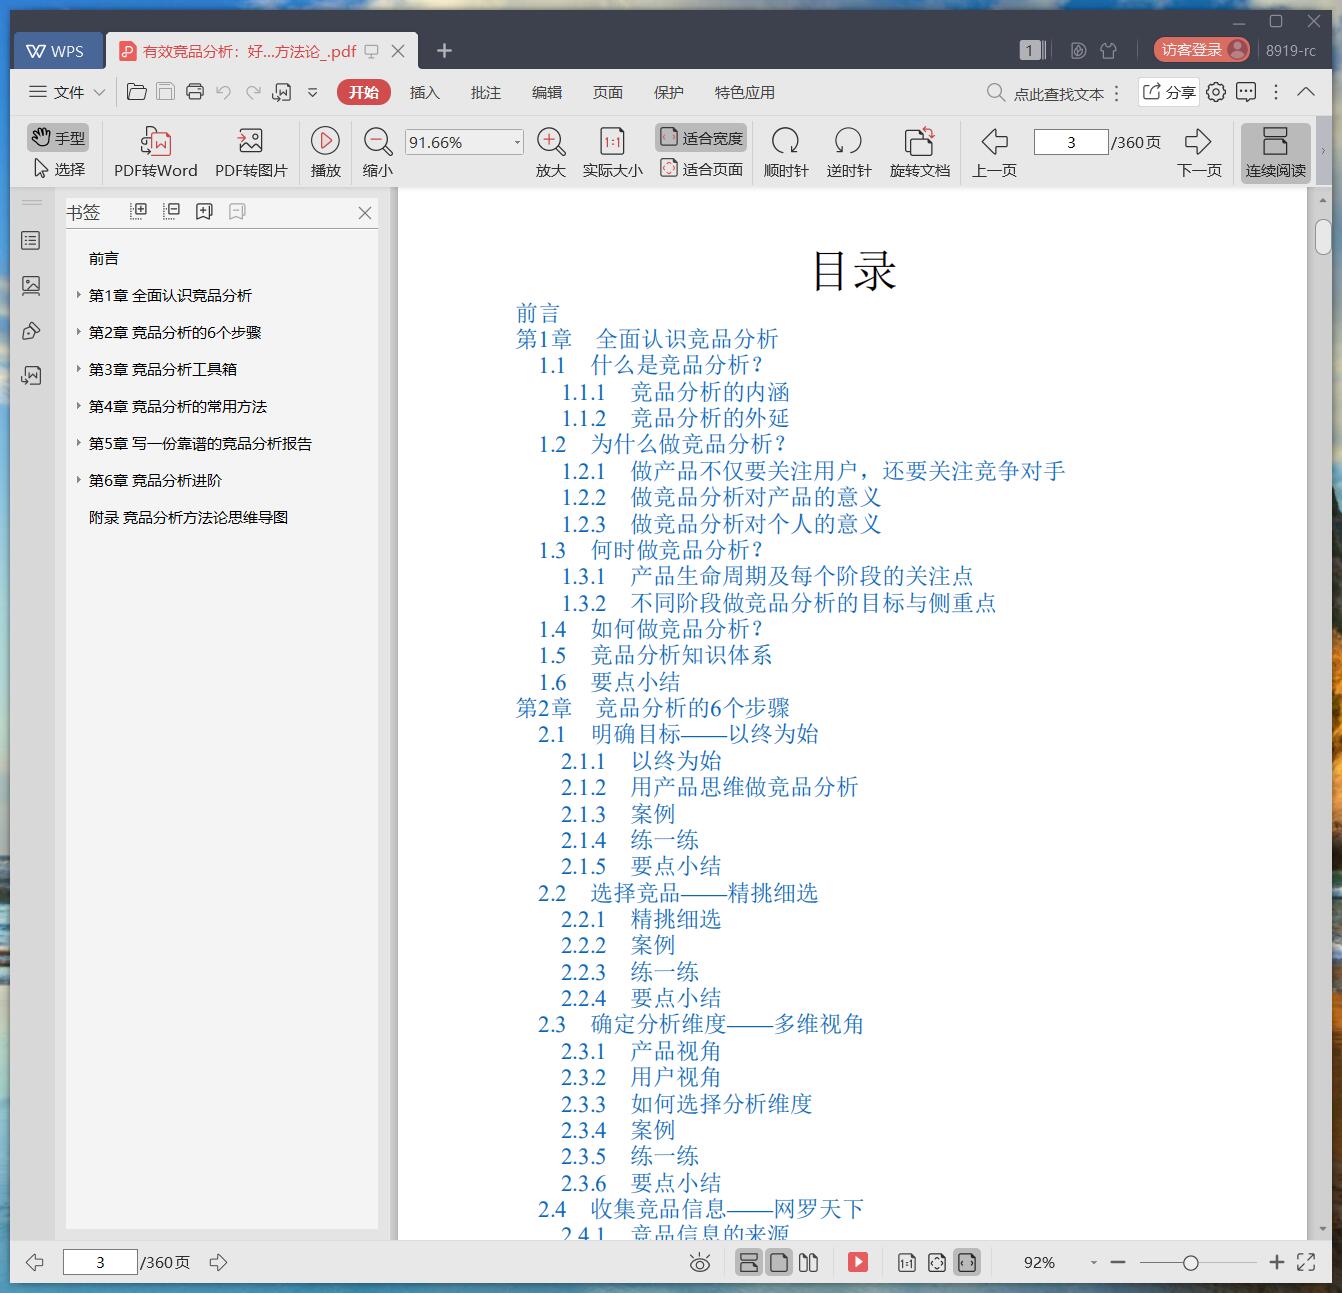This screenshot has width=1342, height=1293.
Task: Open the comment feedback icon beside gear
Action: coord(1246,92)
